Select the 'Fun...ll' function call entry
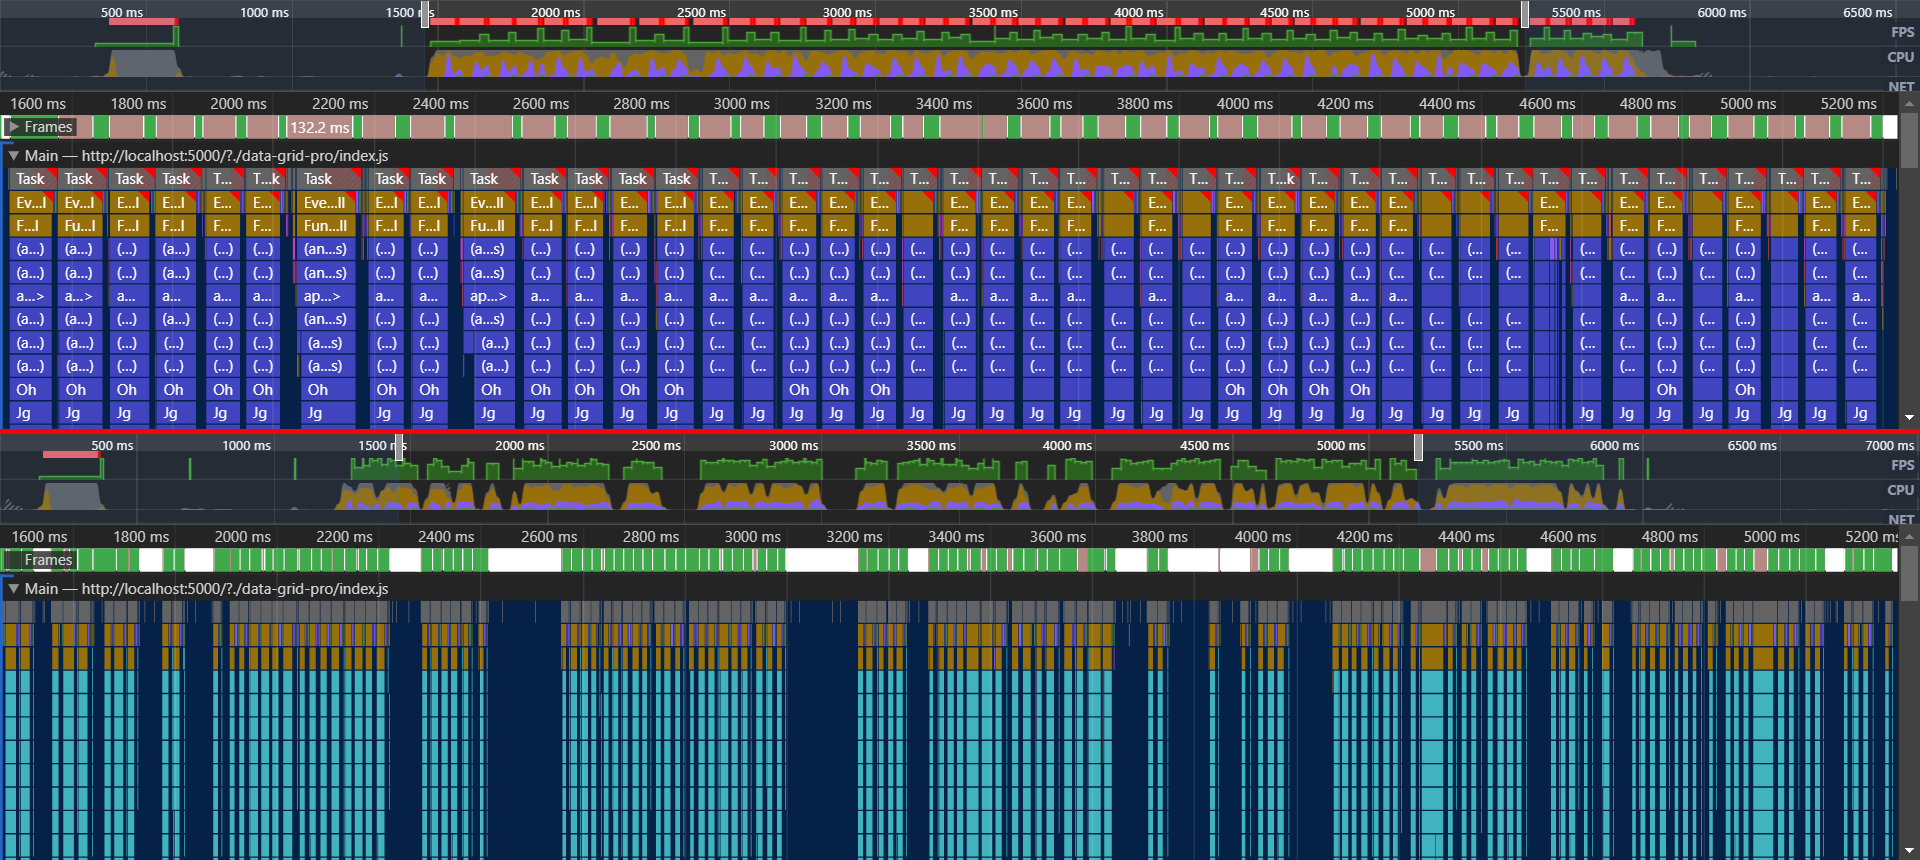The height and width of the screenshot is (860, 1920). (x=325, y=226)
